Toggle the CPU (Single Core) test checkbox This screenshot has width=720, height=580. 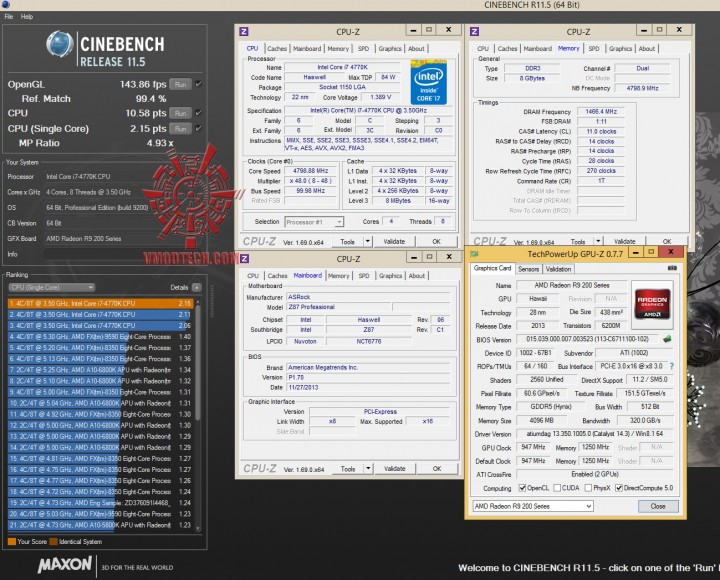(198, 128)
